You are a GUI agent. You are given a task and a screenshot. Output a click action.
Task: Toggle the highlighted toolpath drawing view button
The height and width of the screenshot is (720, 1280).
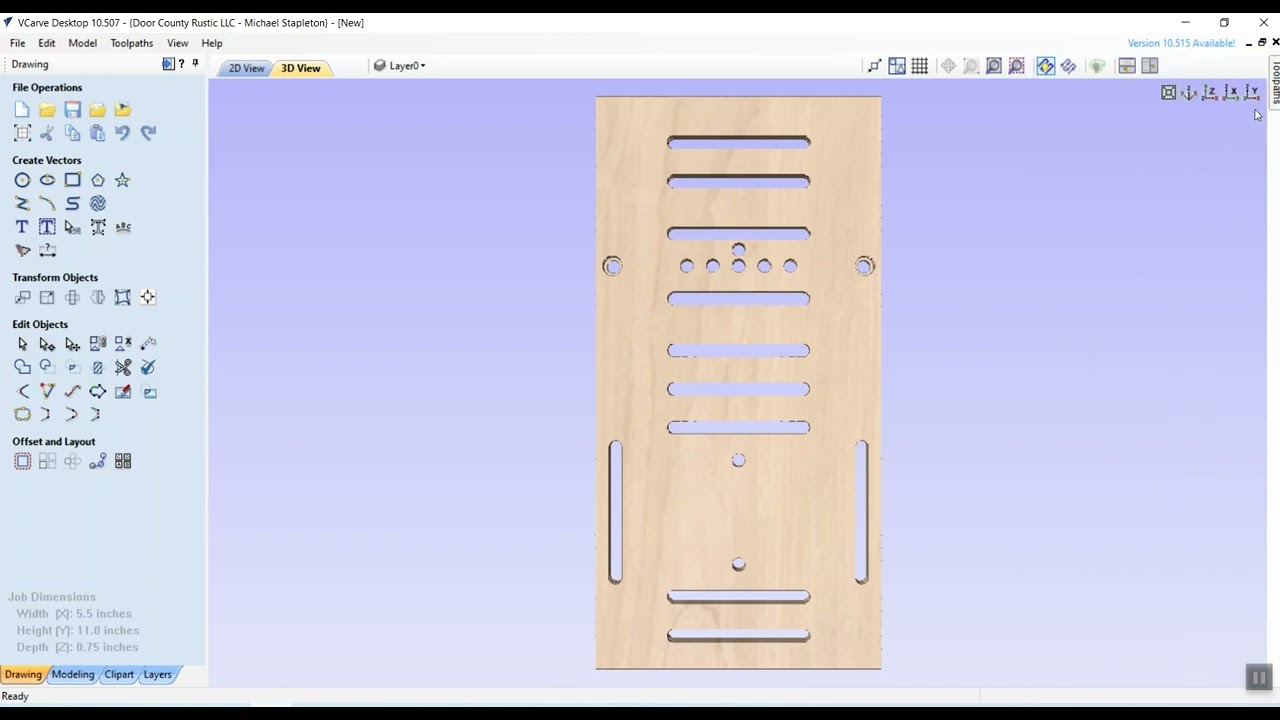(1045, 66)
